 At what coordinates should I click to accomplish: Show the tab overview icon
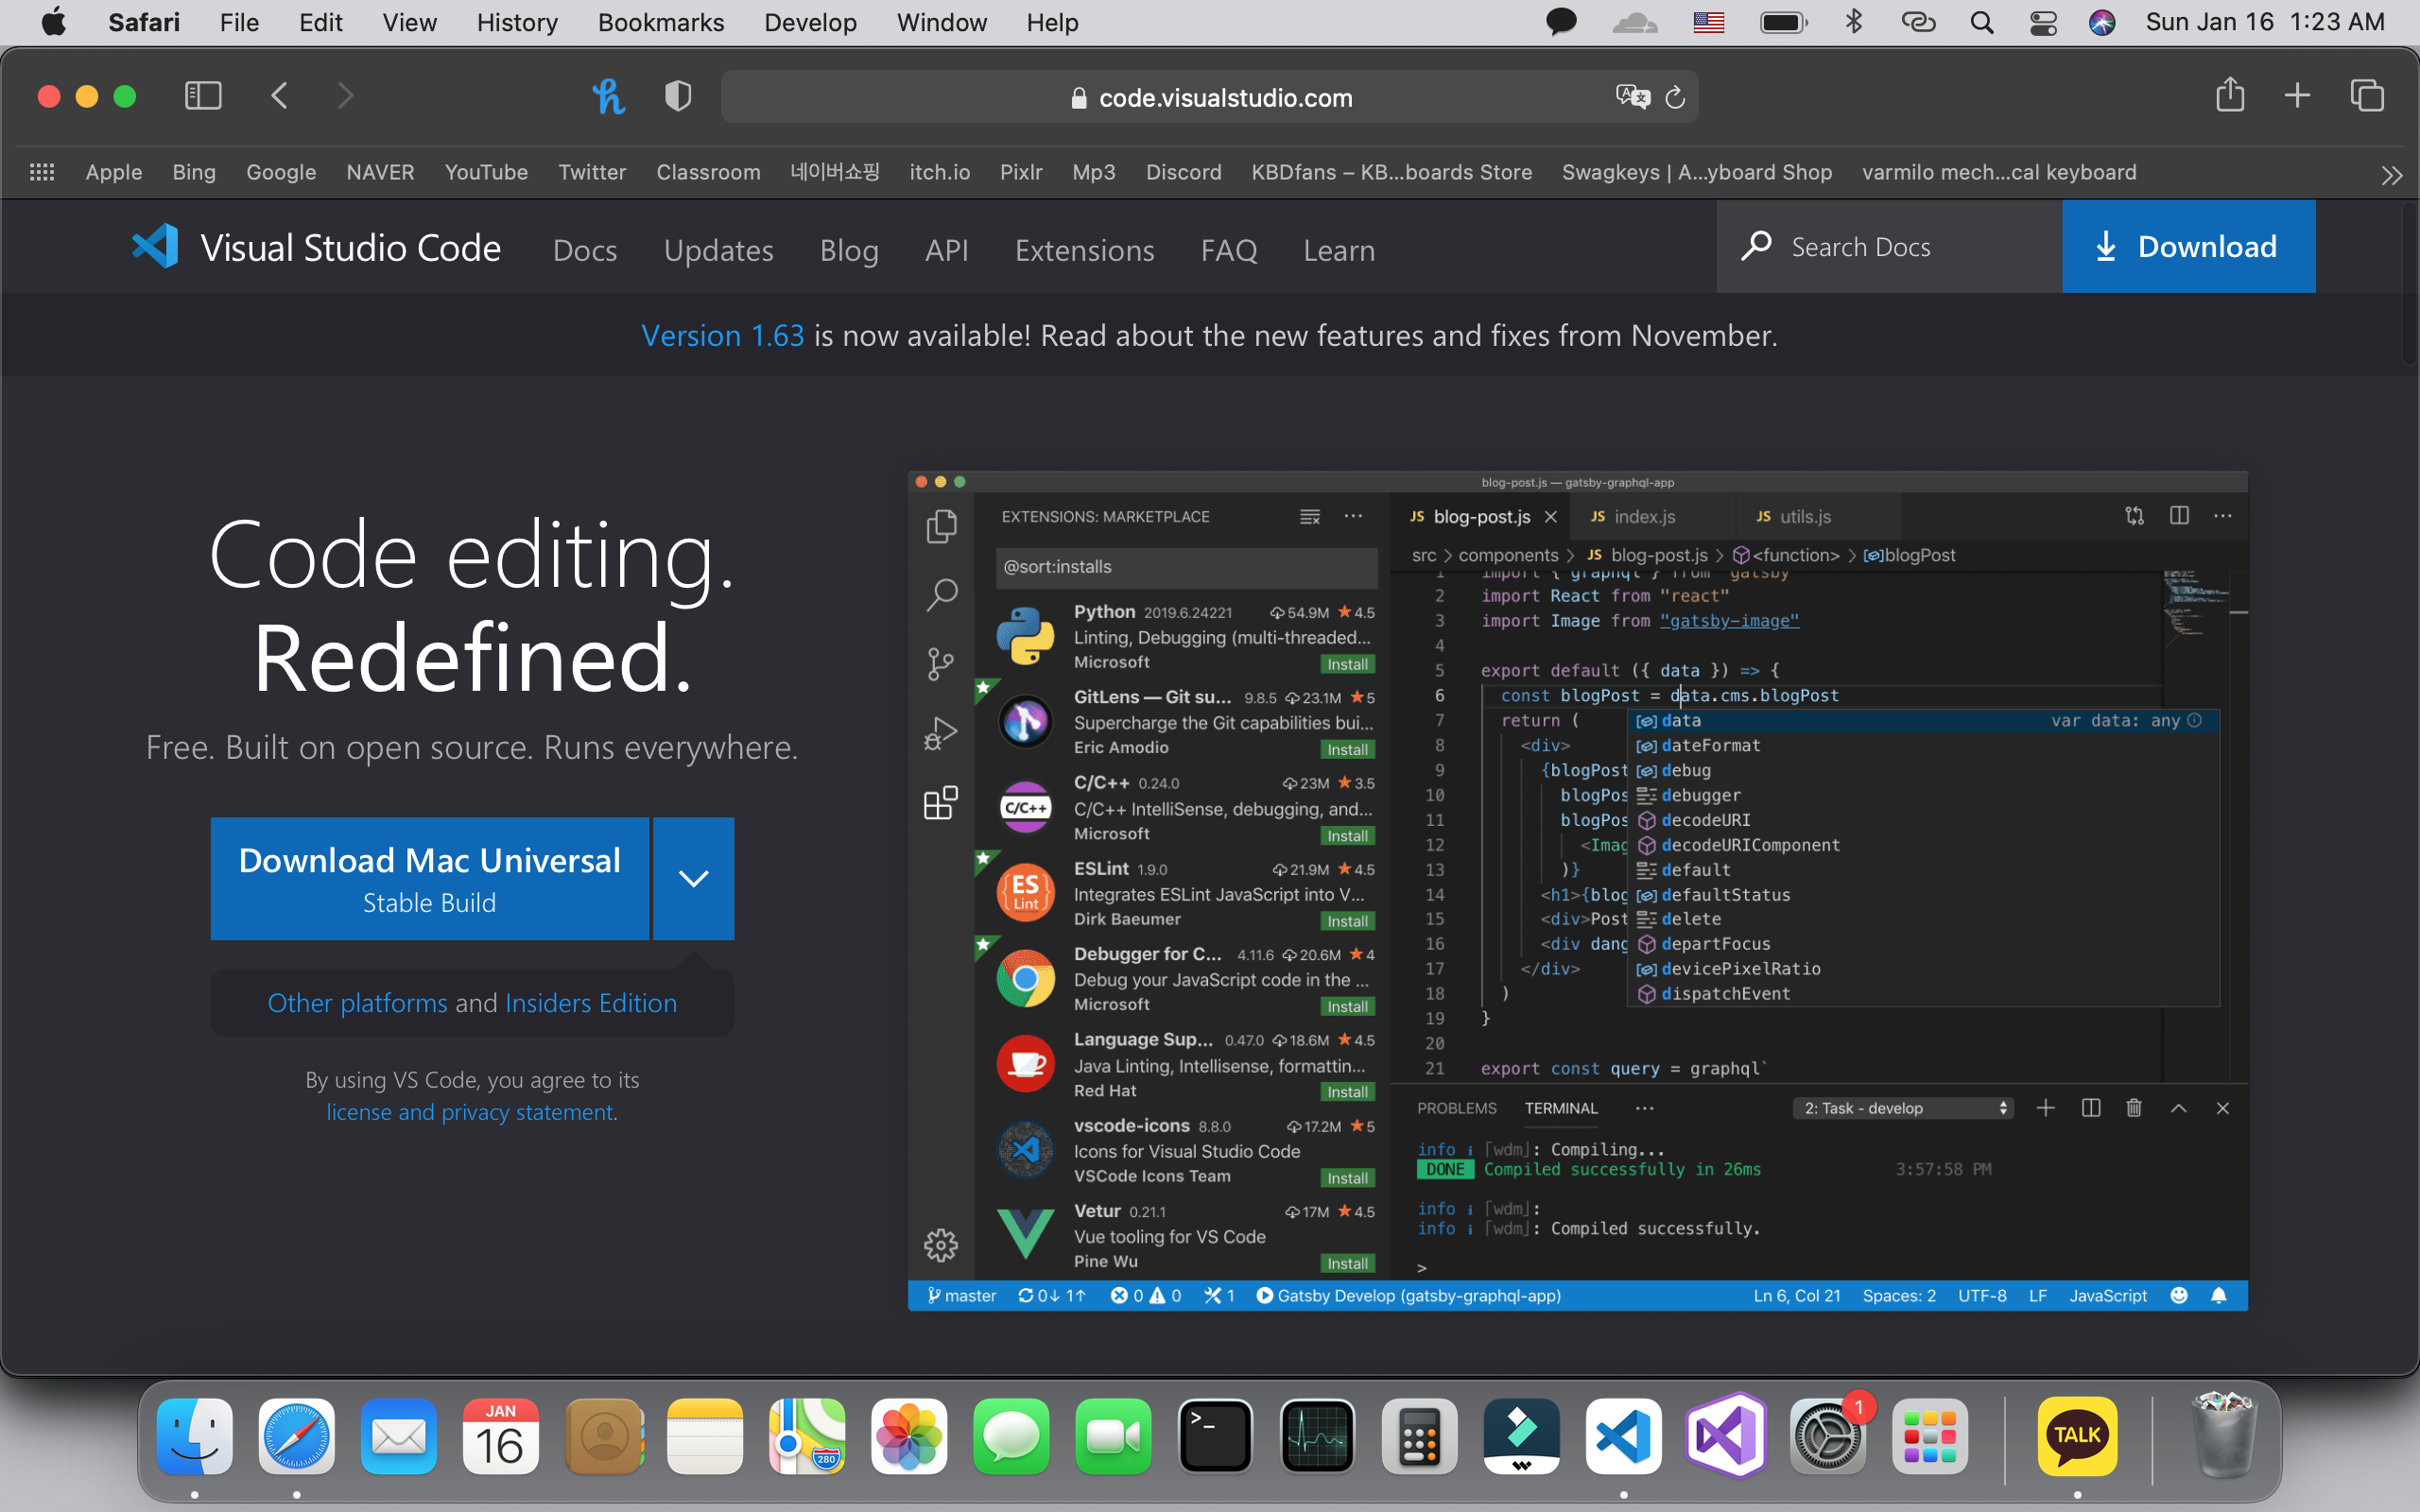point(2367,96)
